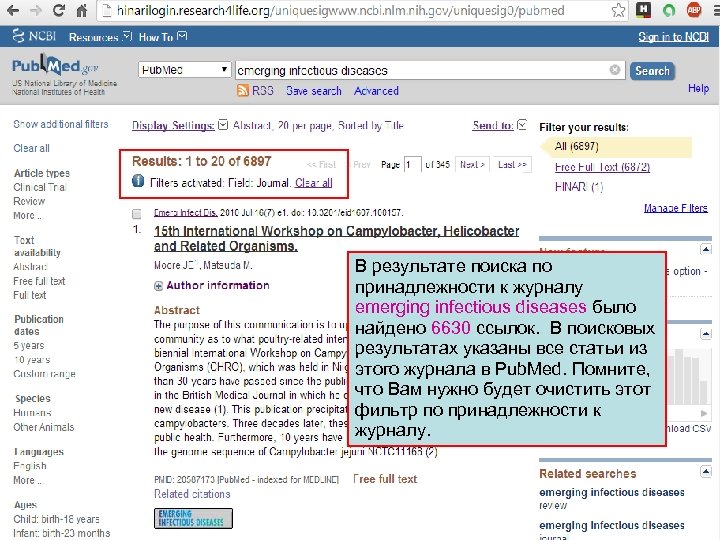Expand the Resources menu

(100, 37)
